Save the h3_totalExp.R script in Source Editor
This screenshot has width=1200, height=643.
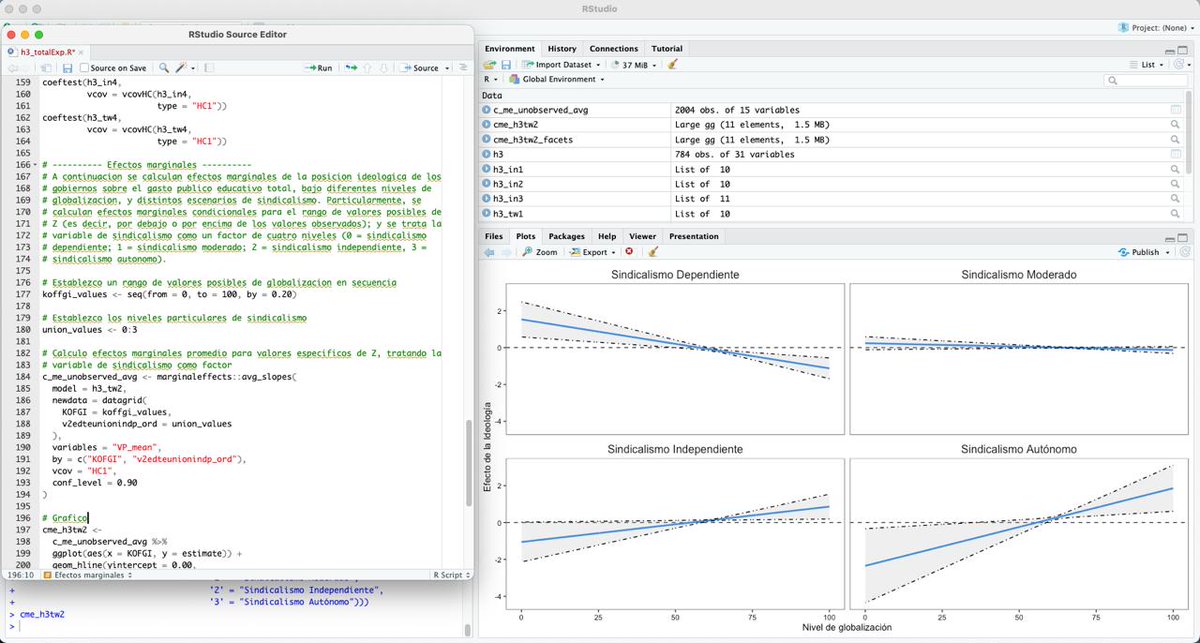click(x=68, y=68)
